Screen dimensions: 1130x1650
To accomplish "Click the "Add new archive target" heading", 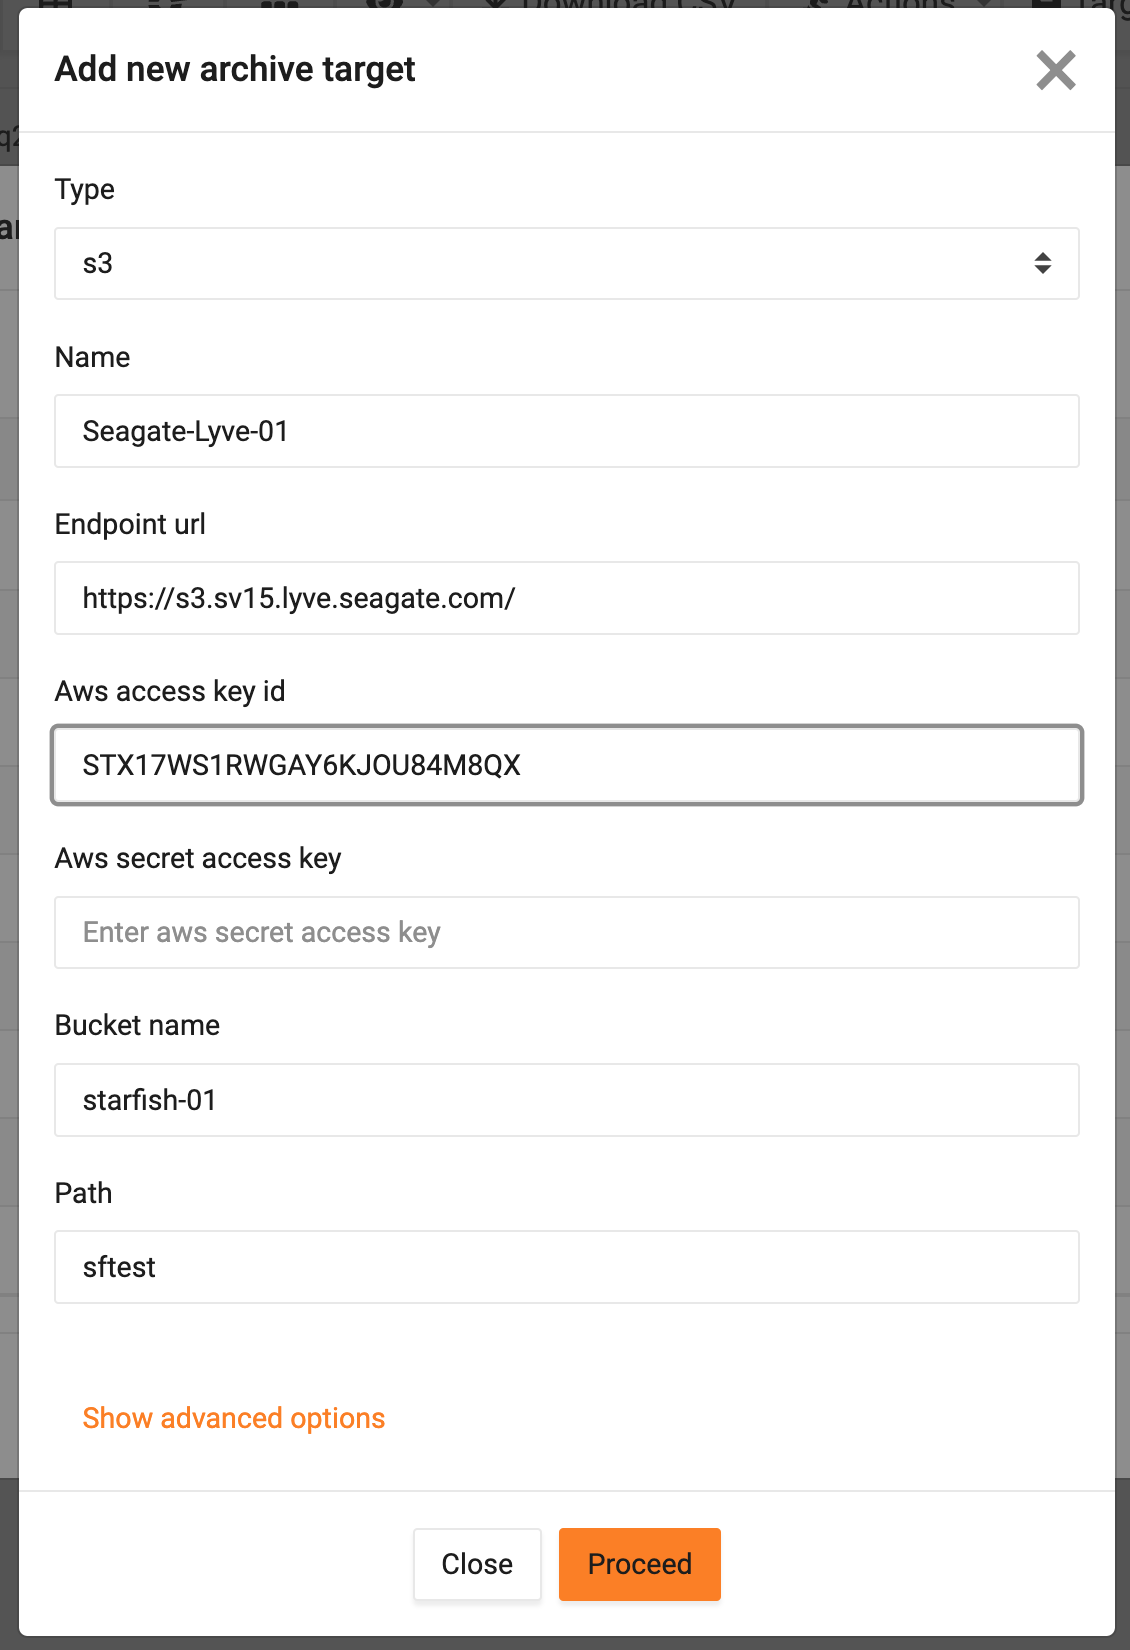I will click(235, 69).
